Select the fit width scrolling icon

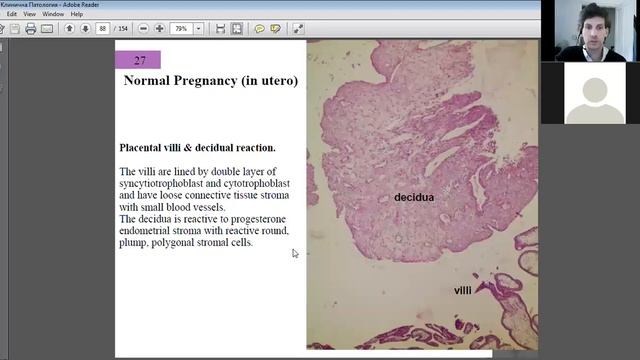click(x=220, y=29)
